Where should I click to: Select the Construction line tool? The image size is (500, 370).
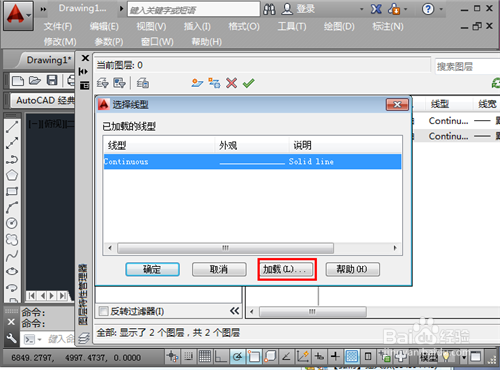[12, 143]
